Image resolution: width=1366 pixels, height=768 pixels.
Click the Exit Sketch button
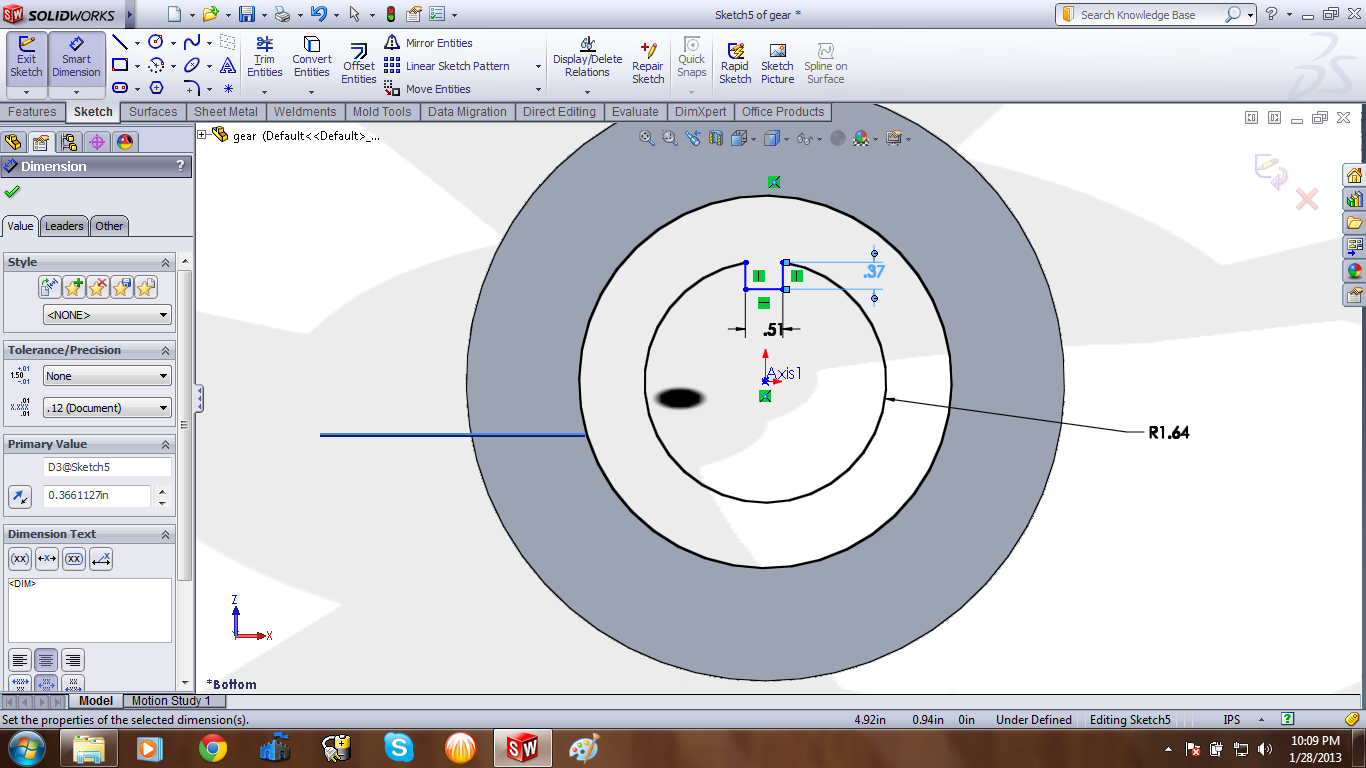tap(26, 59)
